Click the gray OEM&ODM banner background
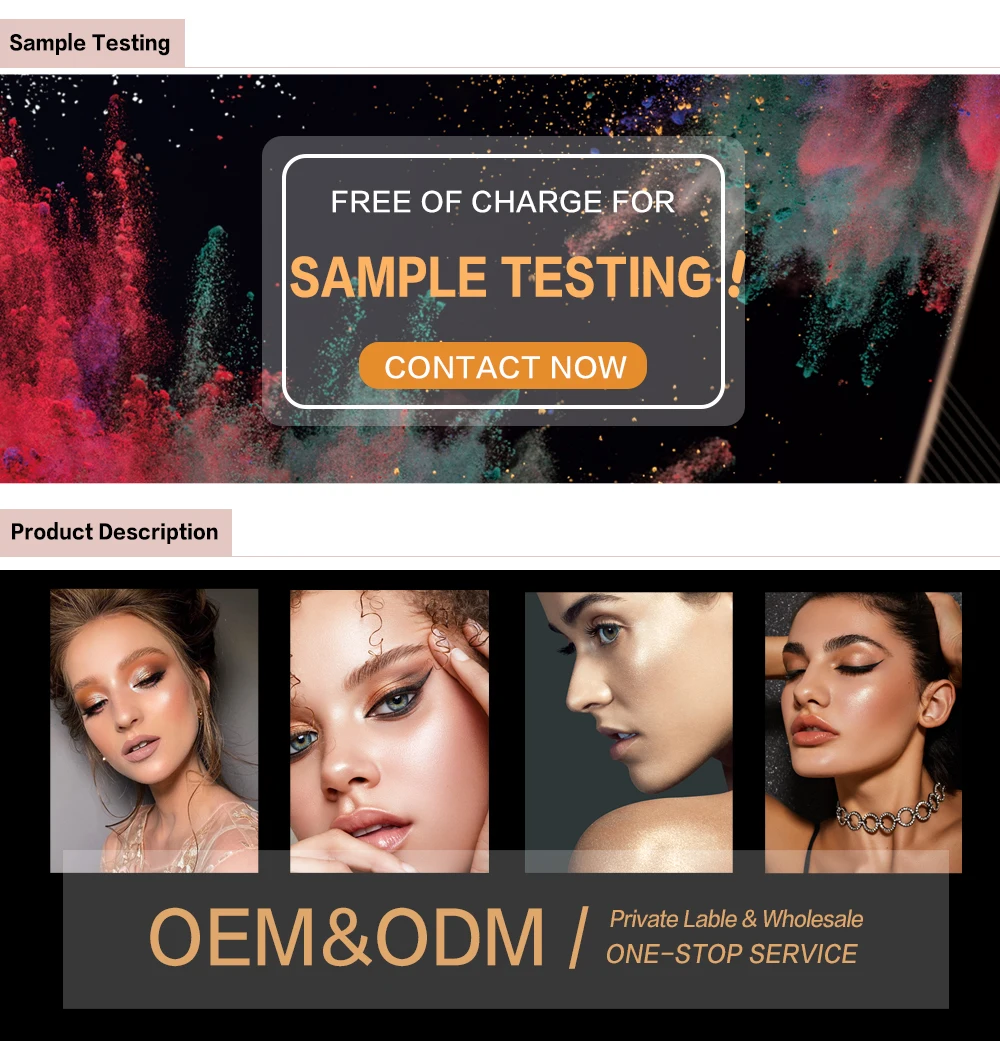This screenshot has height=1063, width=1000. (506, 990)
